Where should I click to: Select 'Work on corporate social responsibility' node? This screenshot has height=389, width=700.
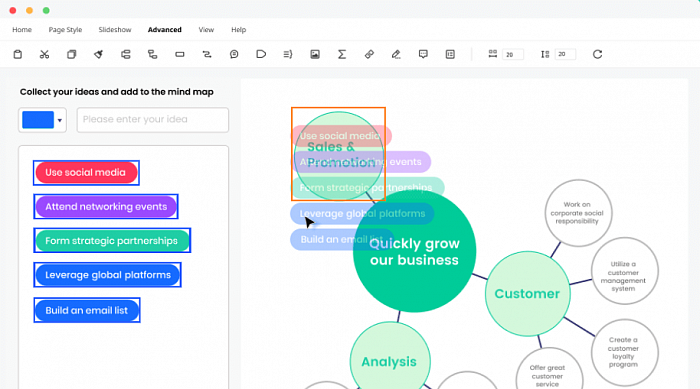point(578,213)
